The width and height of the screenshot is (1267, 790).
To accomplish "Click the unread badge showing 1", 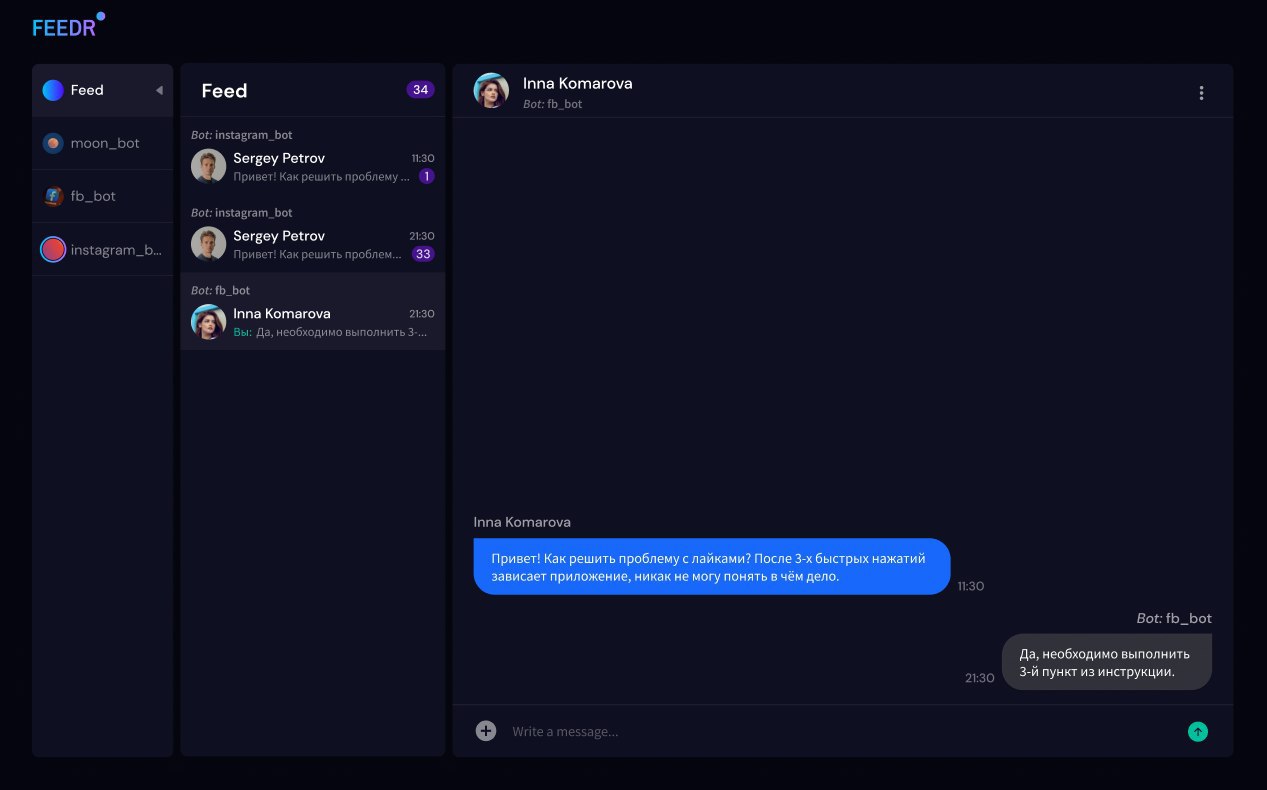I will tap(426, 176).
